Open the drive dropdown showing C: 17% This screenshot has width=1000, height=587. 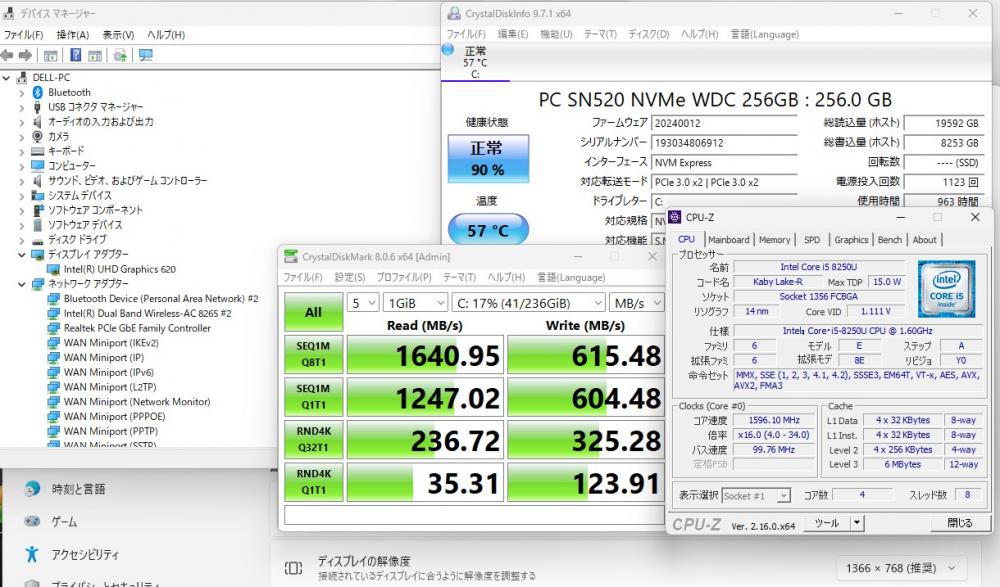coord(528,303)
